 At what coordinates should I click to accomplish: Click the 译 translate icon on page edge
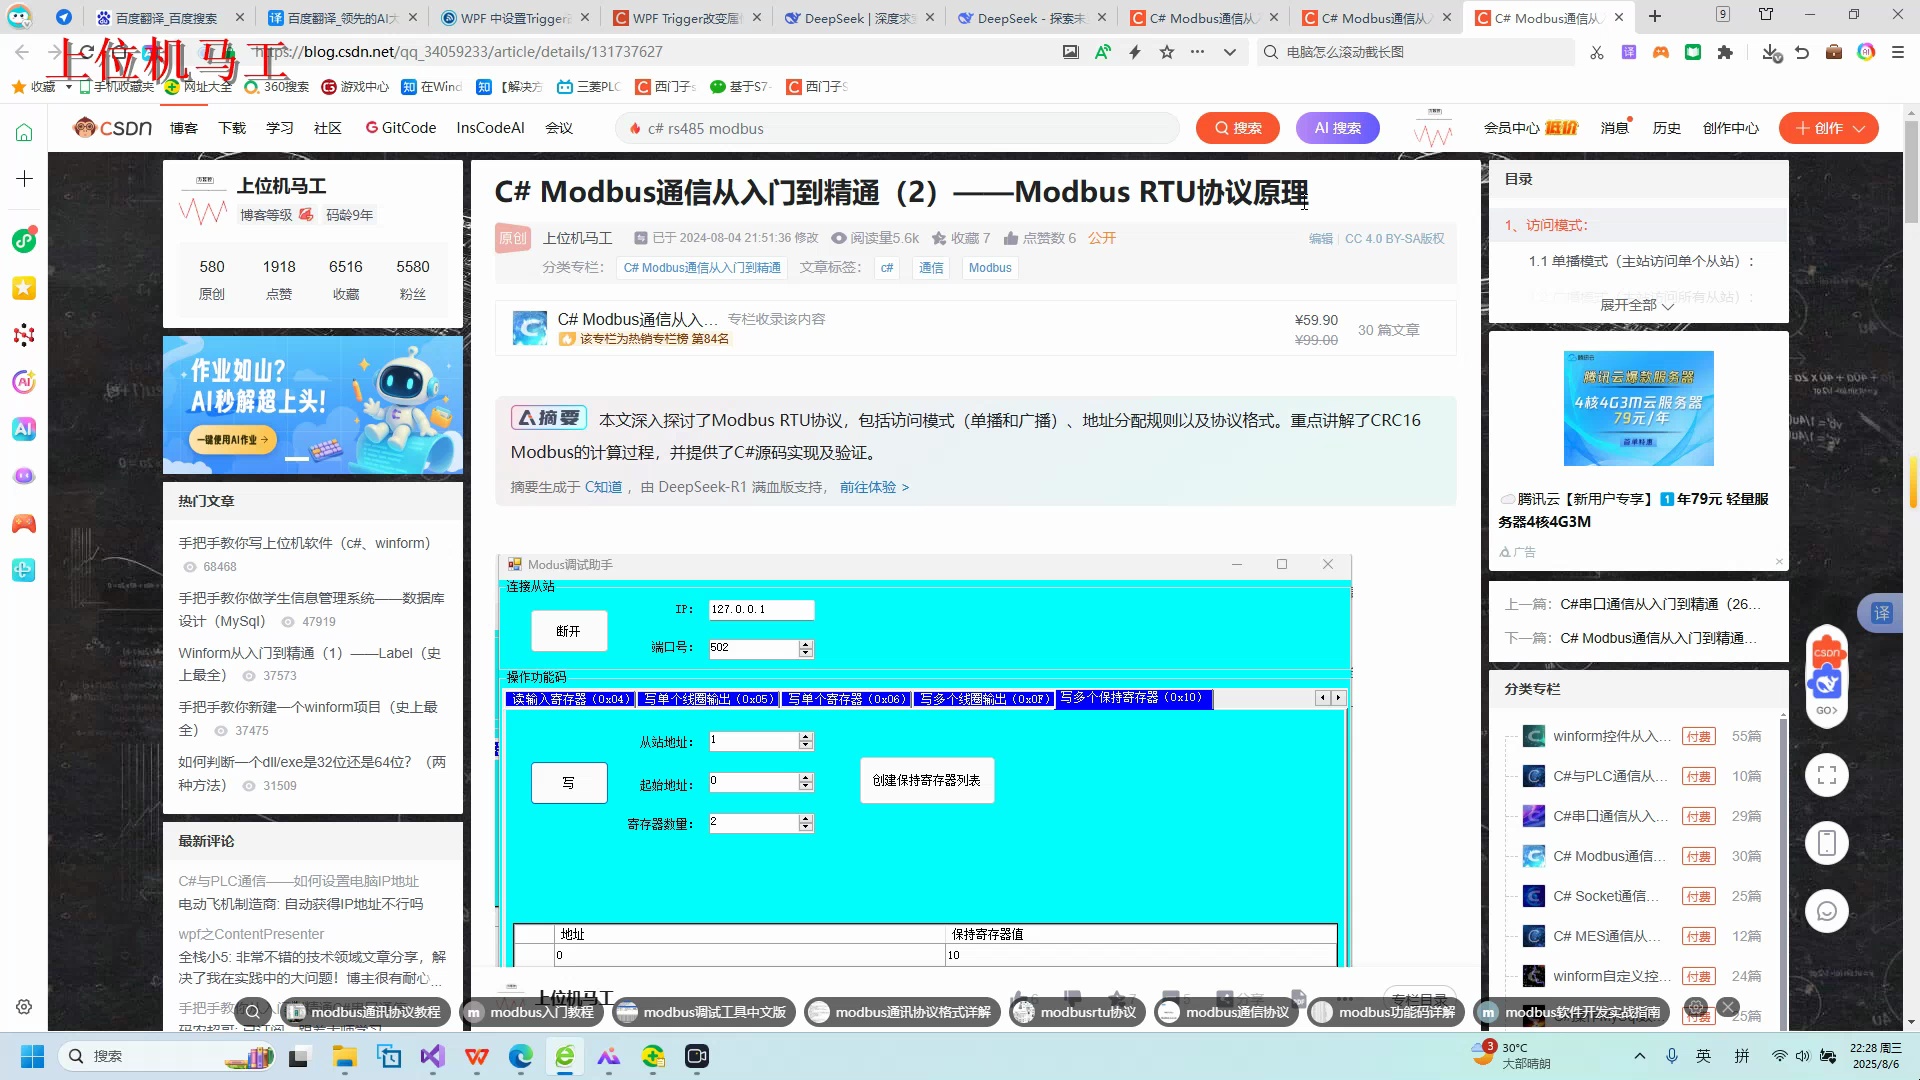coord(1881,613)
